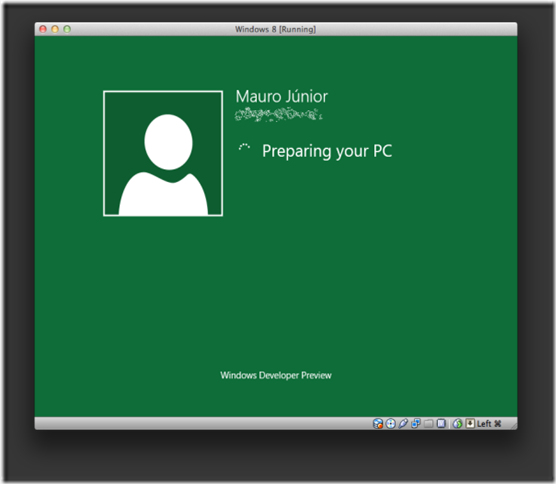Click the 'Windows Developer Preview' label
556x484 pixels.
276,375
